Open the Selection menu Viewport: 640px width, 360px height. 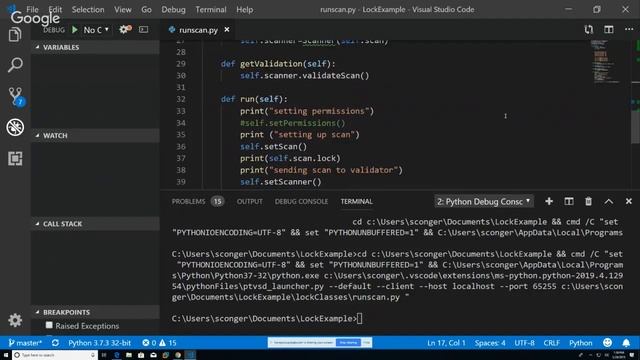coord(88,9)
